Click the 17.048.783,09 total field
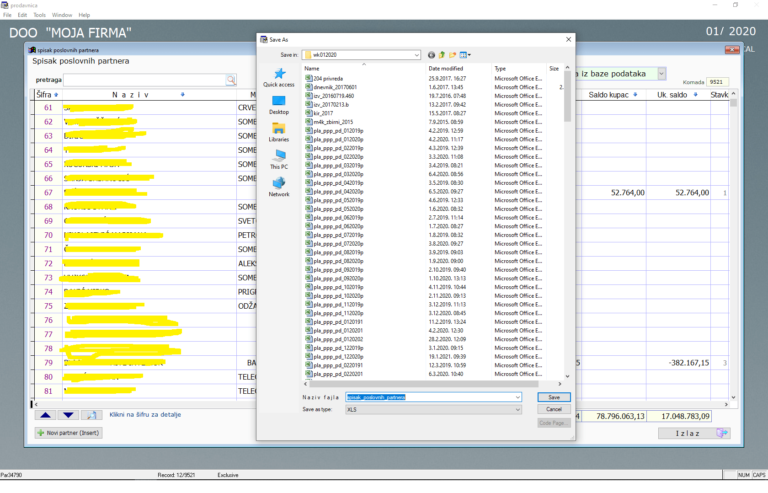The image size is (768, 493). pyautogui.click(x=678, y=417)
